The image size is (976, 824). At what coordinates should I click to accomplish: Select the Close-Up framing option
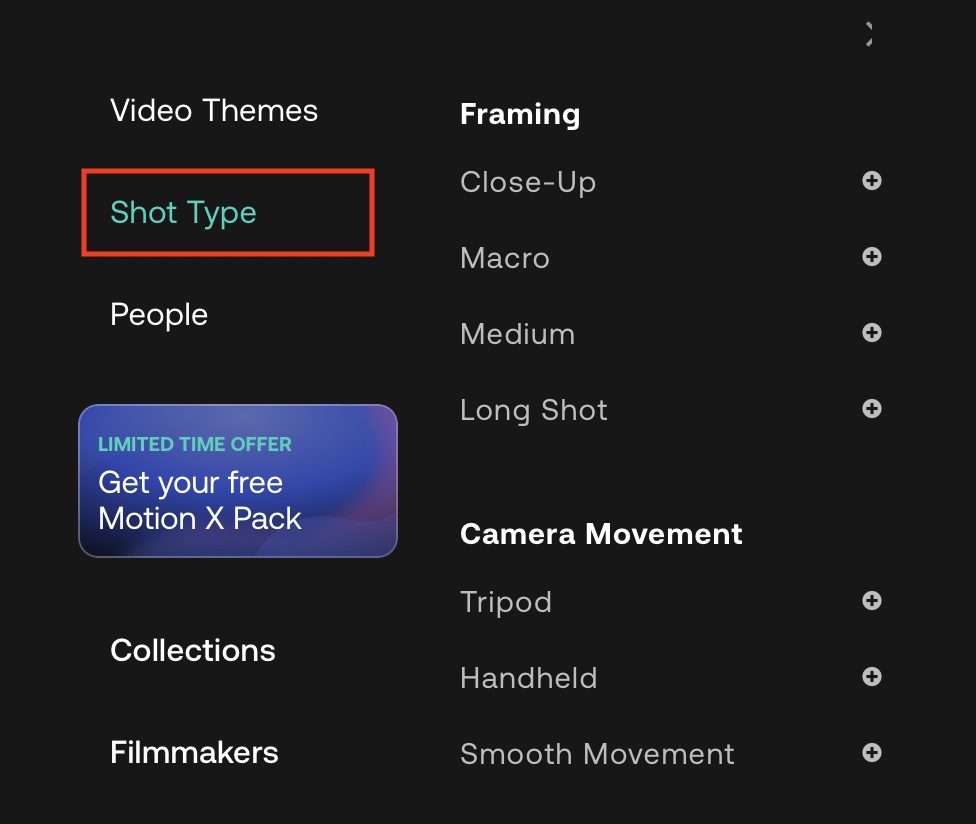coord(528,182)
